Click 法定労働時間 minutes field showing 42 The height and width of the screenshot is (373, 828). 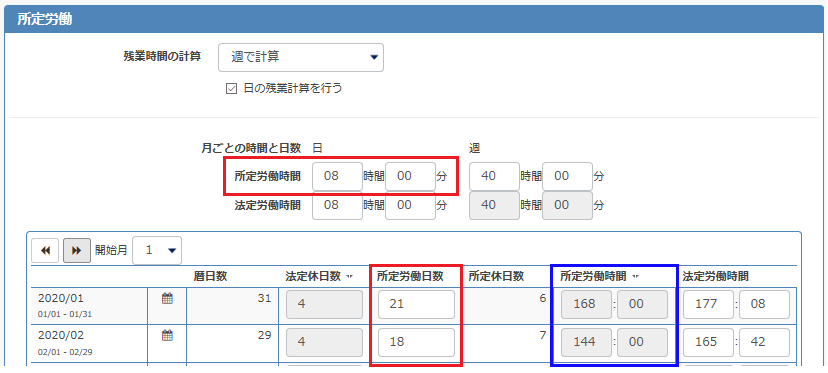(764, 342)
